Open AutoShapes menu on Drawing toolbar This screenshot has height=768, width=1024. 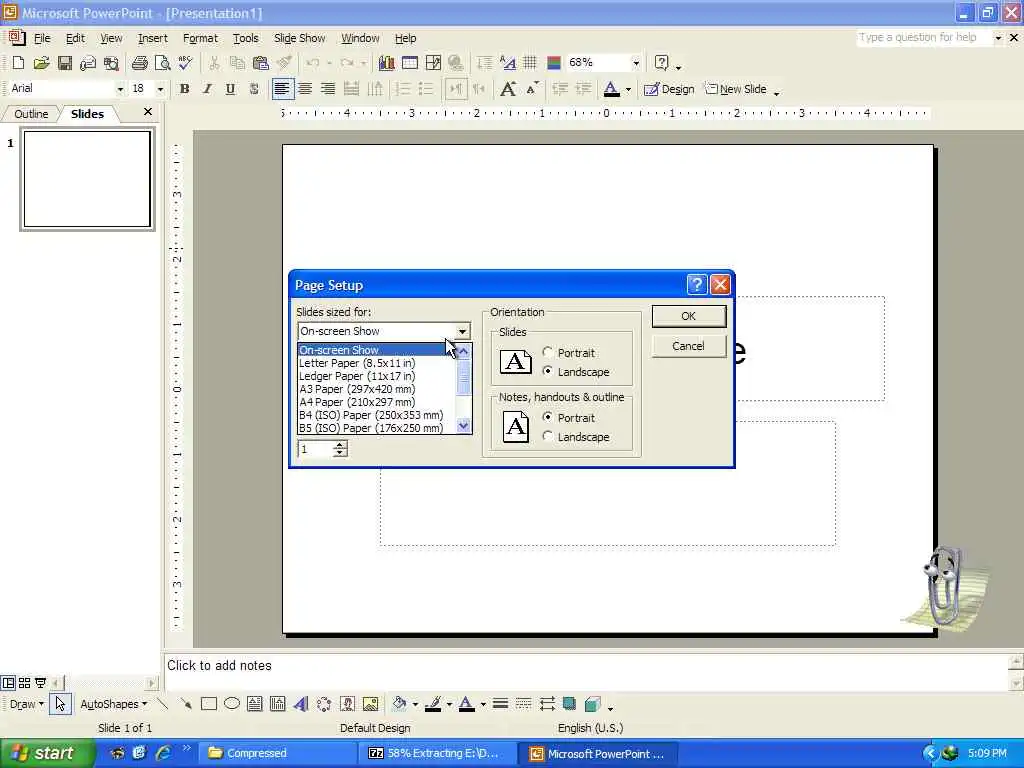pyautogui.click(x=113, y=704)
